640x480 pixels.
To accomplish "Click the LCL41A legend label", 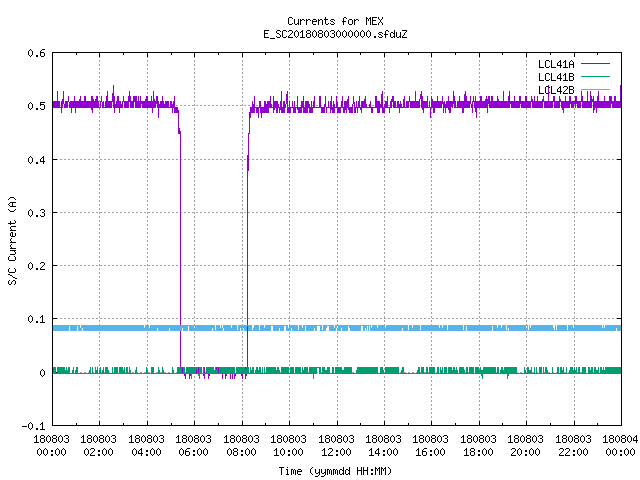I will point(556,64).
